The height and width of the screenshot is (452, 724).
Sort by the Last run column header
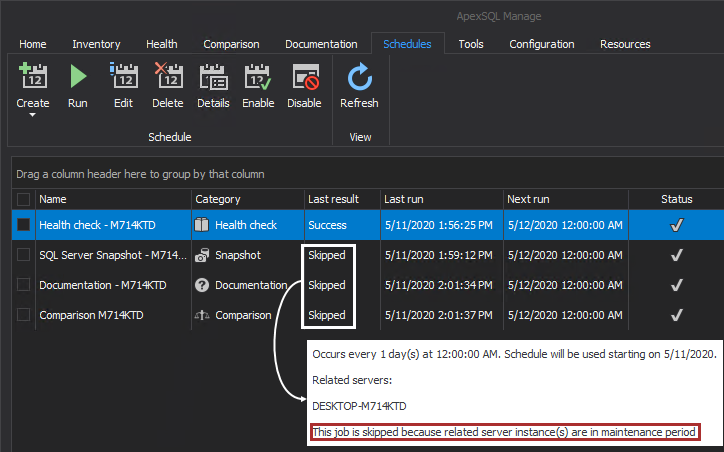tap(442, 199)
